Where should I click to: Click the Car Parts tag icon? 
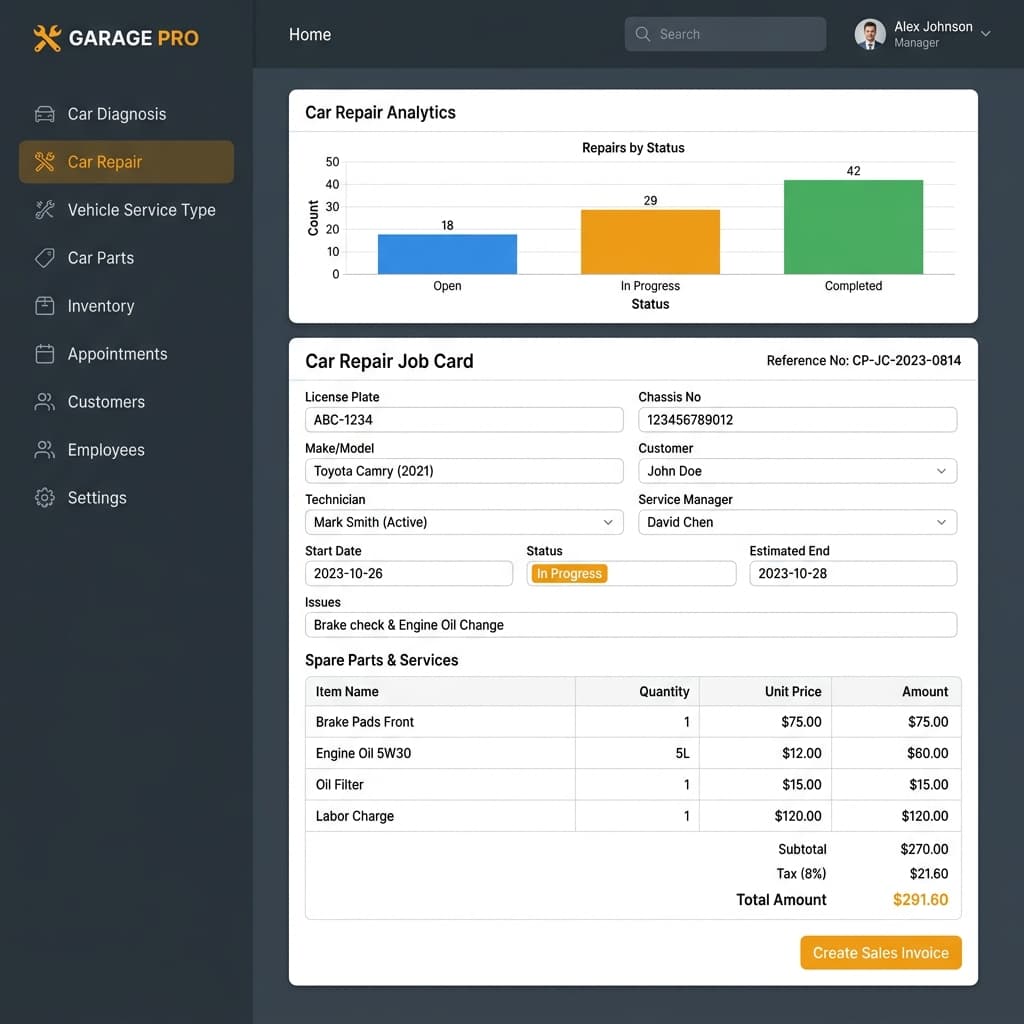coord(44,258)
